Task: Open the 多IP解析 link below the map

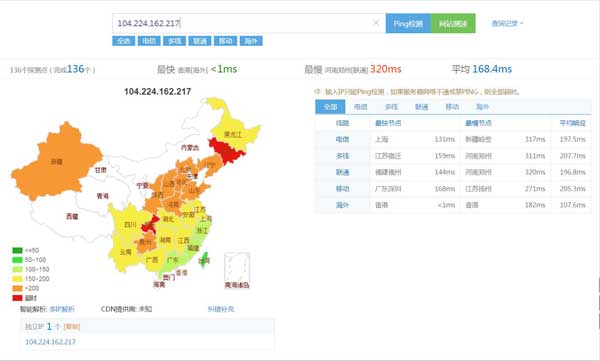Action: tap(62, 309)
